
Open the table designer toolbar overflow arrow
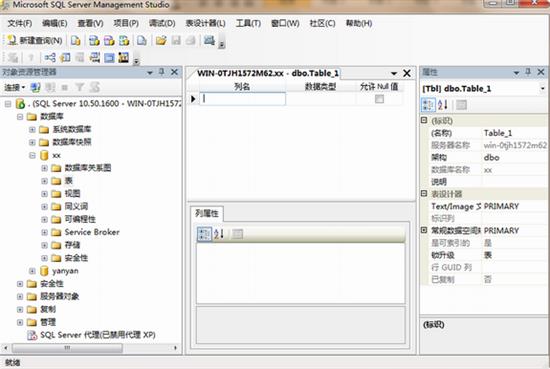pyautogui.click(x=136, y=61)
